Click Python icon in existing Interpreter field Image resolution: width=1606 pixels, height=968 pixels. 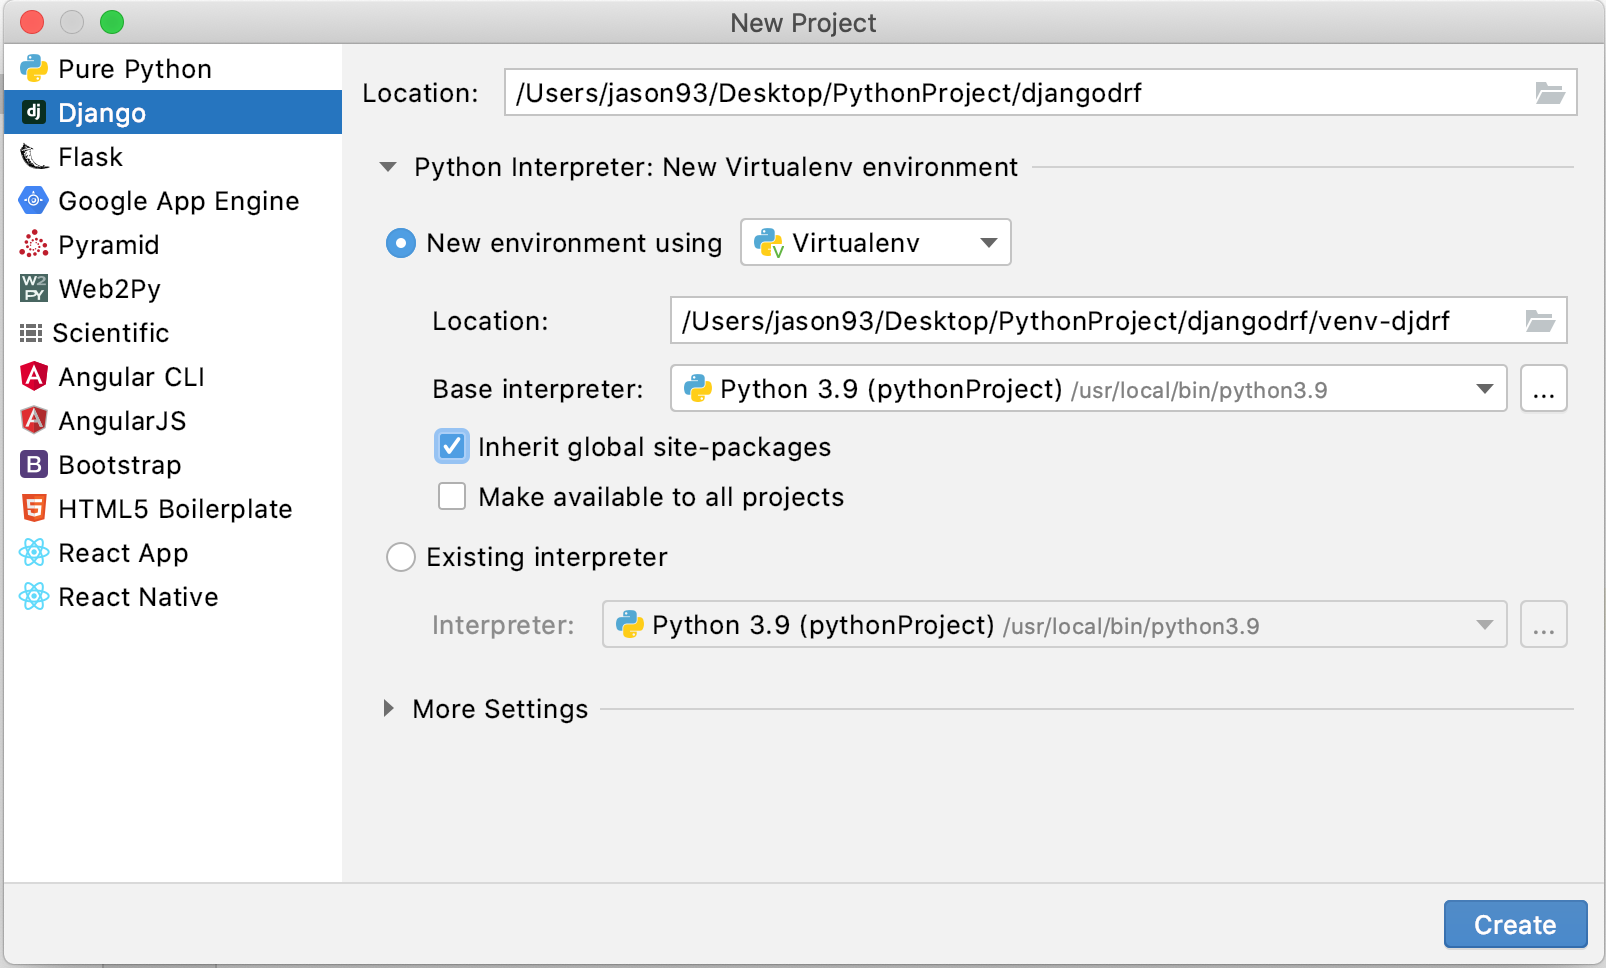[x=629, y=625]
